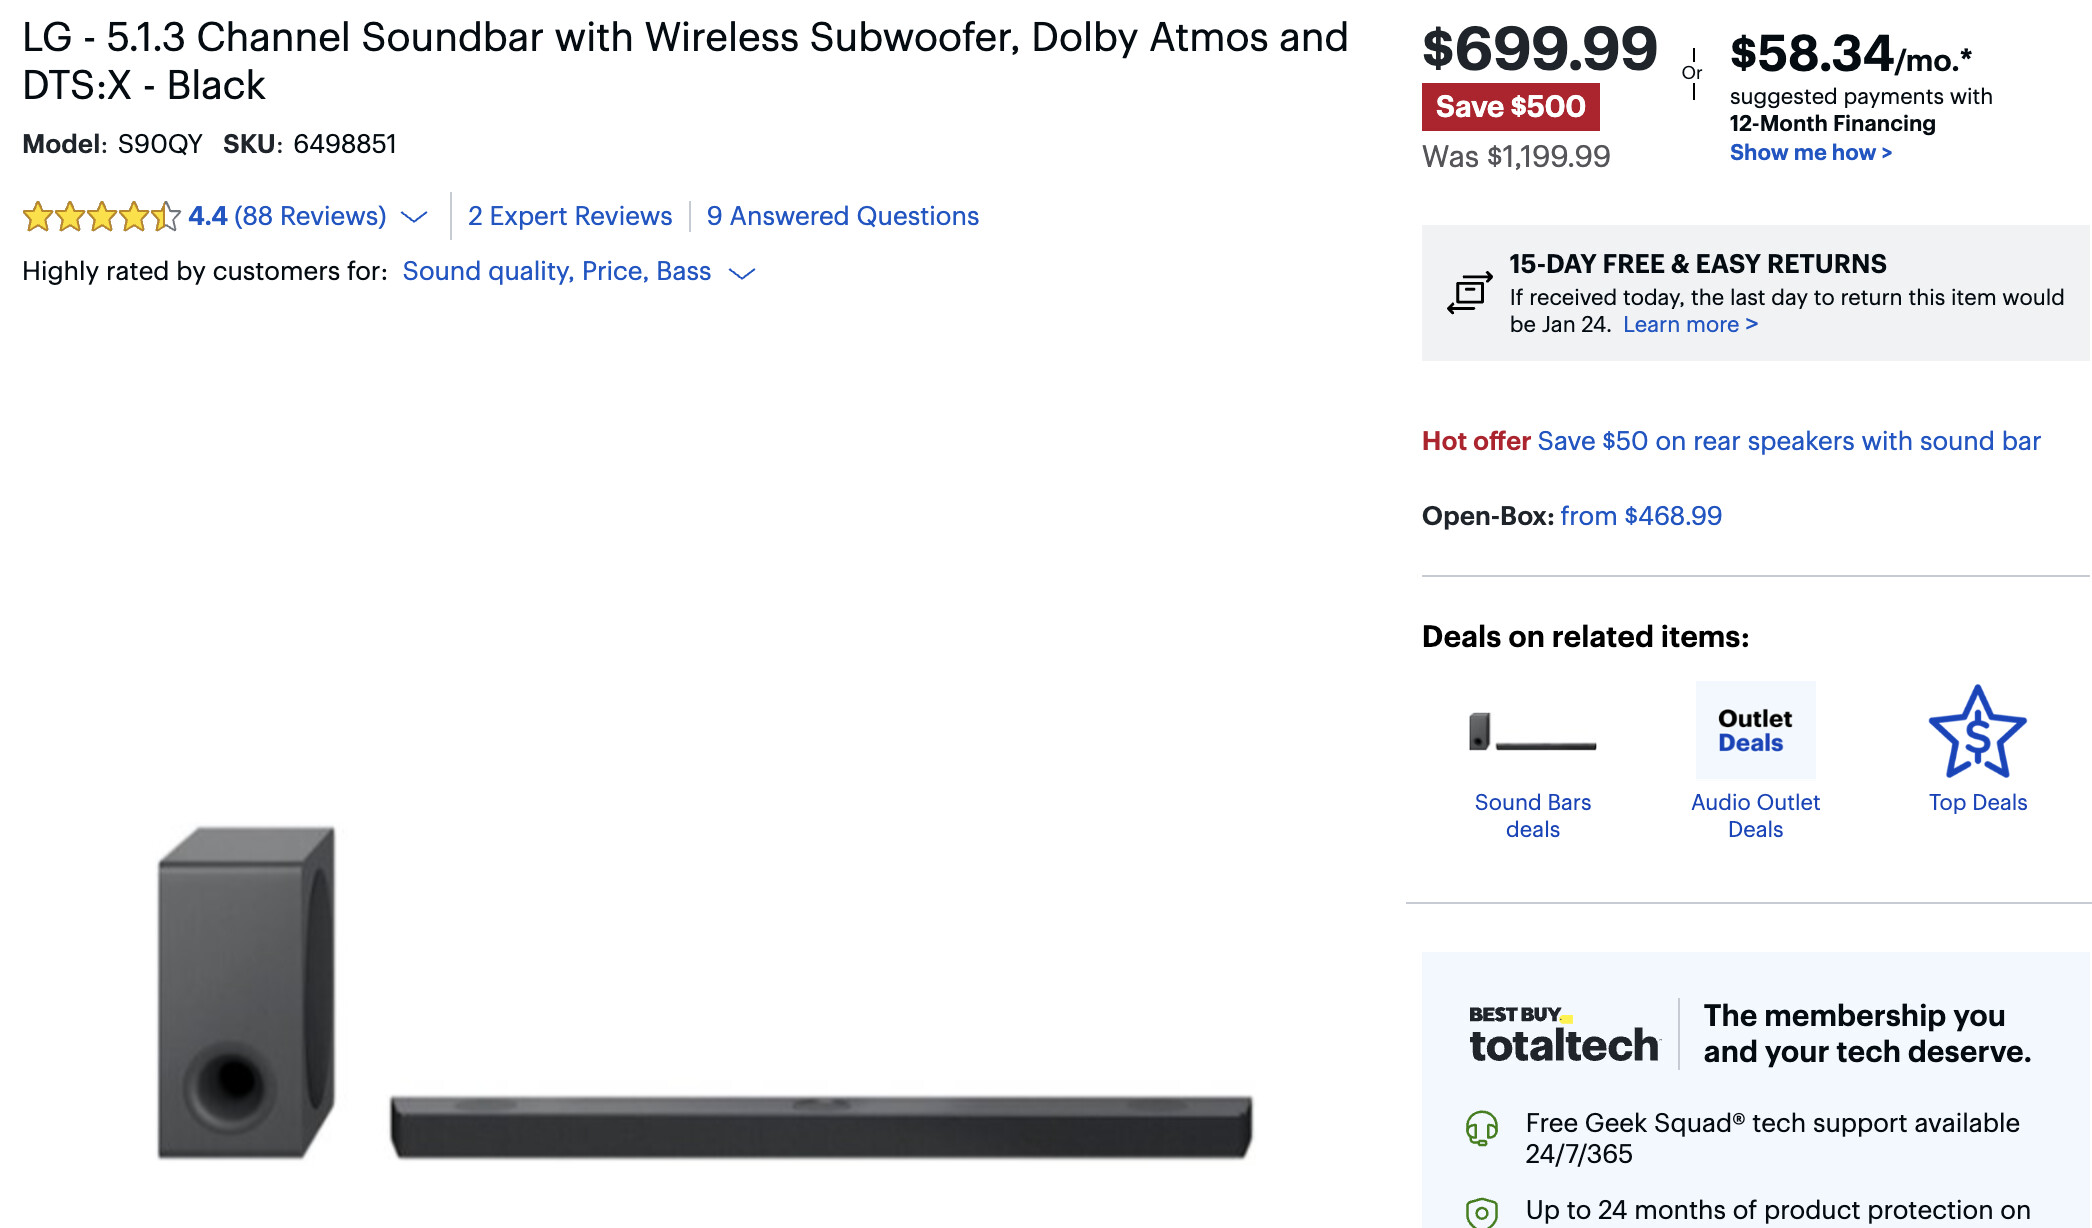Click the Top Deals star icon

point(1977,732)
